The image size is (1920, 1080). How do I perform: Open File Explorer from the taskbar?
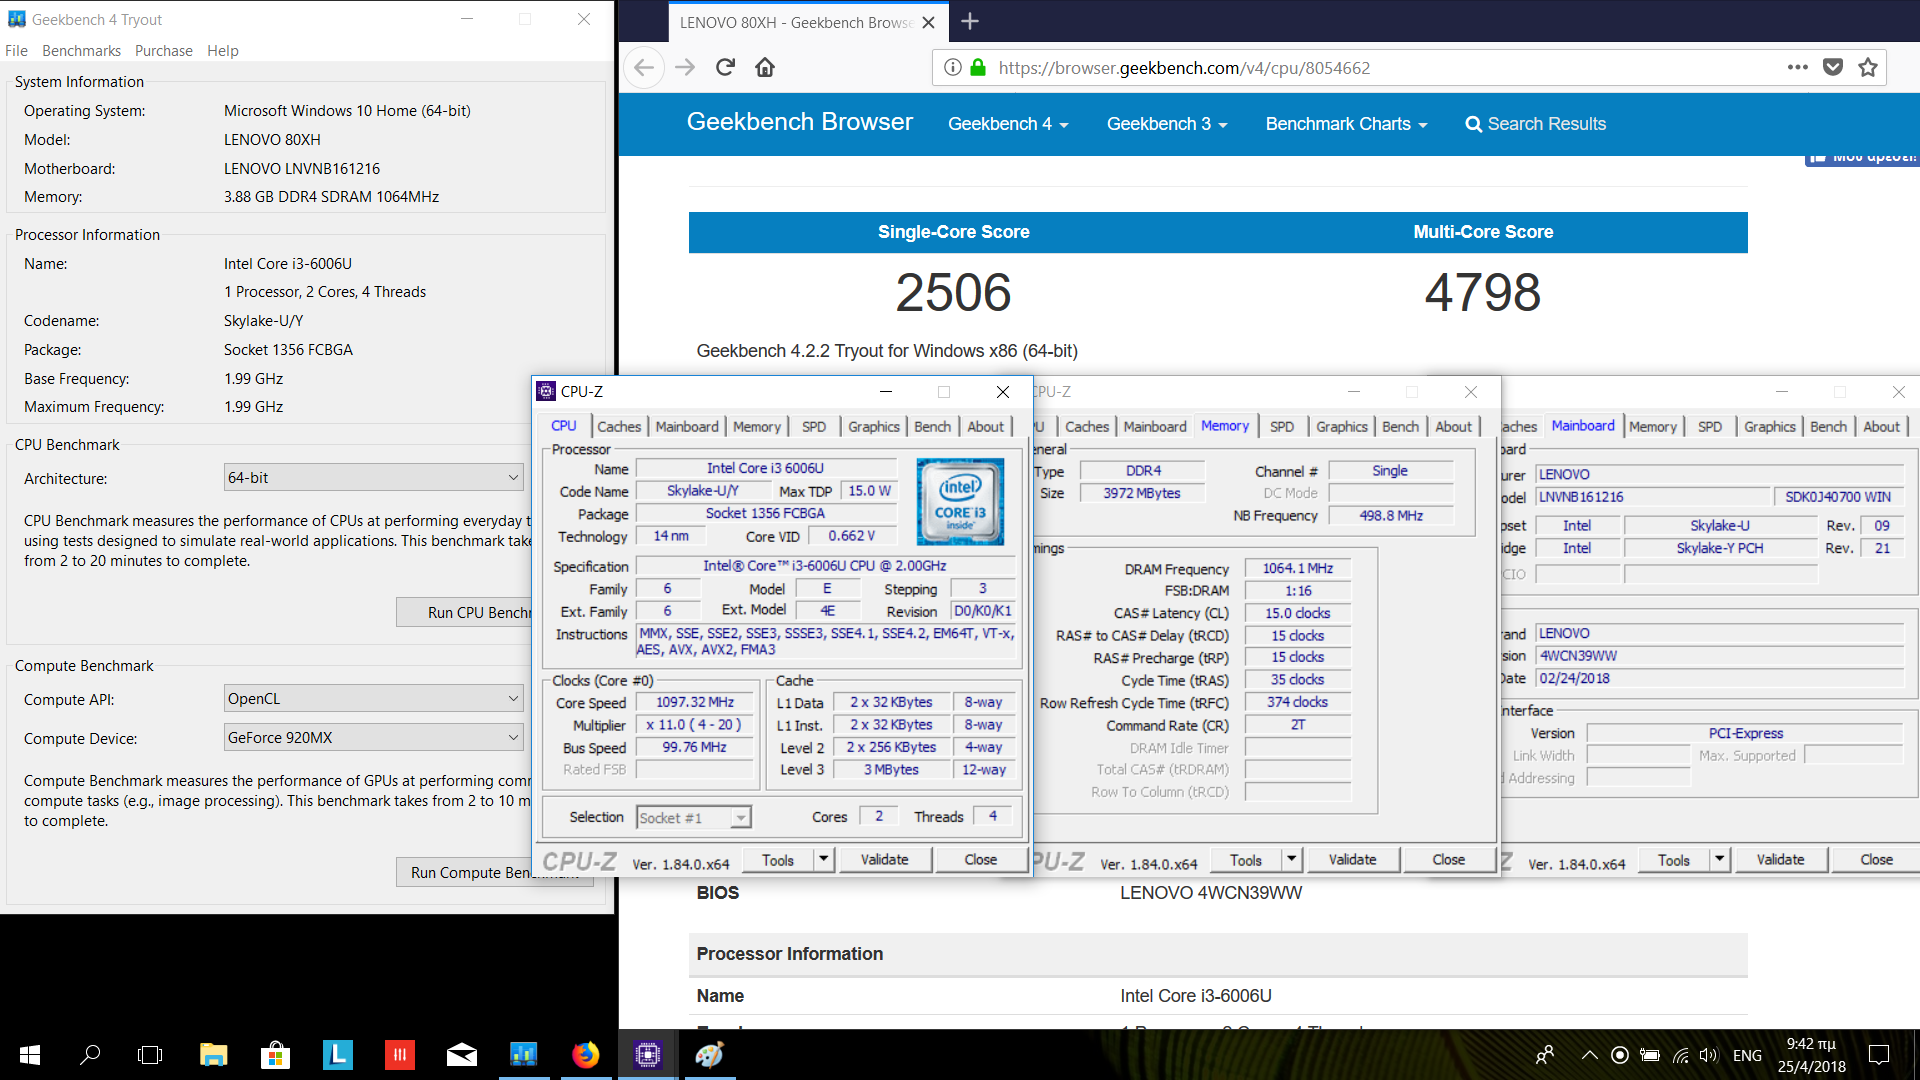(x=213, y=1054)
